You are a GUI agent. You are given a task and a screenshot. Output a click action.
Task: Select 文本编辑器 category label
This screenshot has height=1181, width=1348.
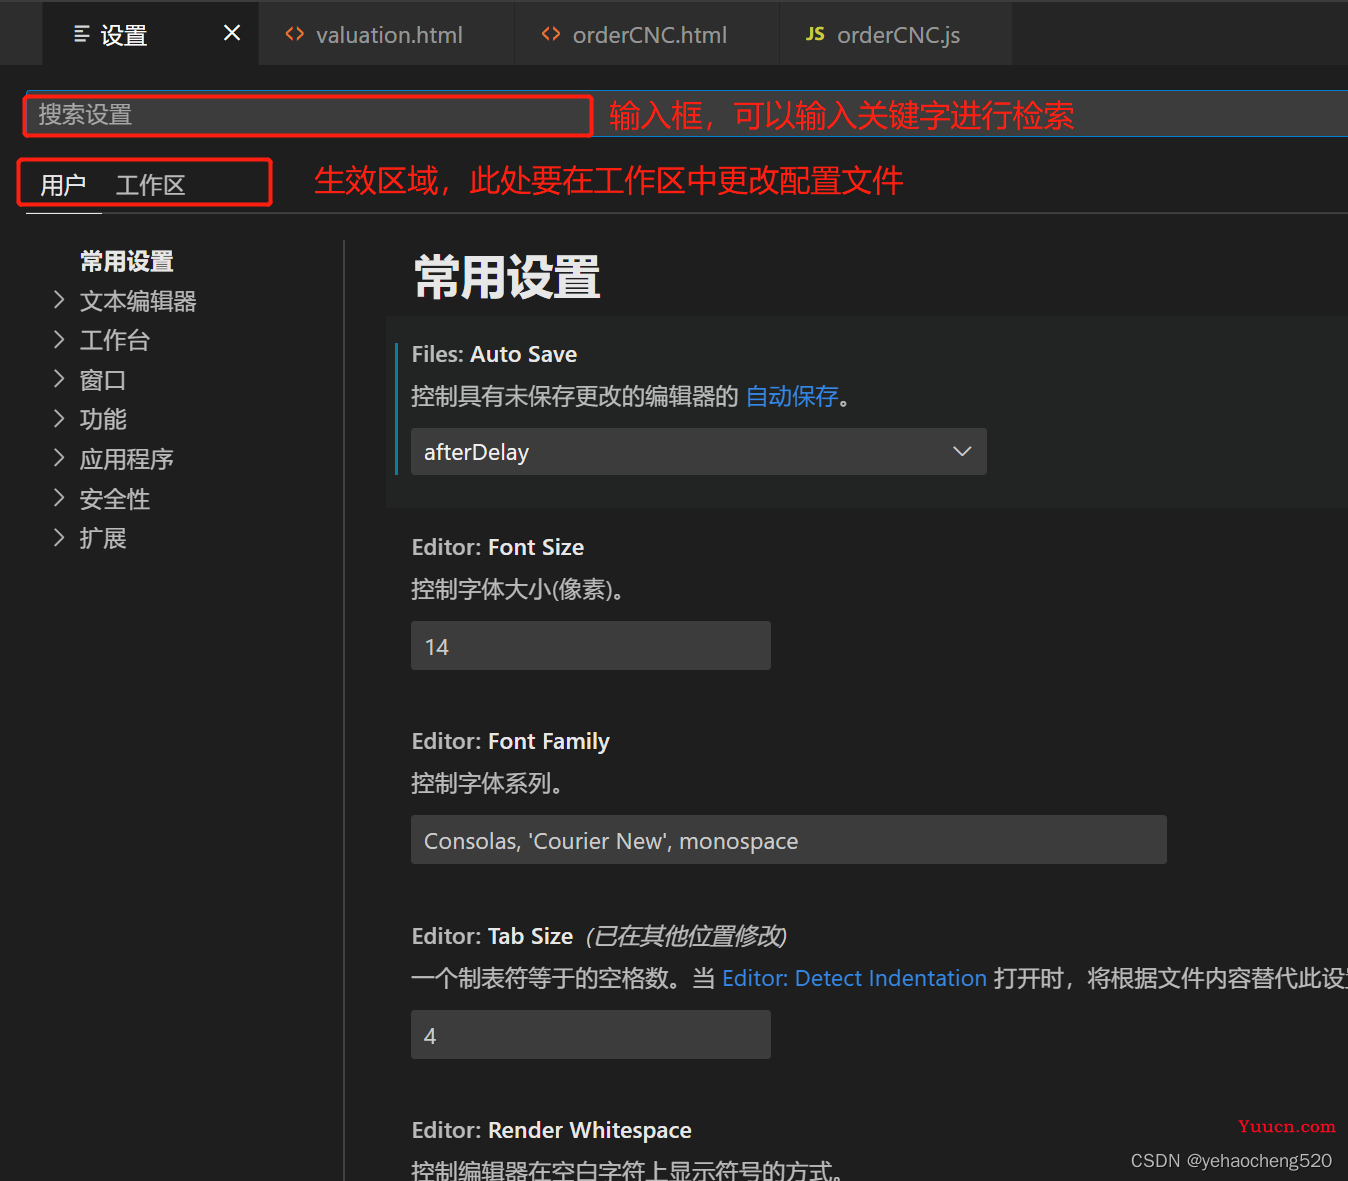click(138, 301)
